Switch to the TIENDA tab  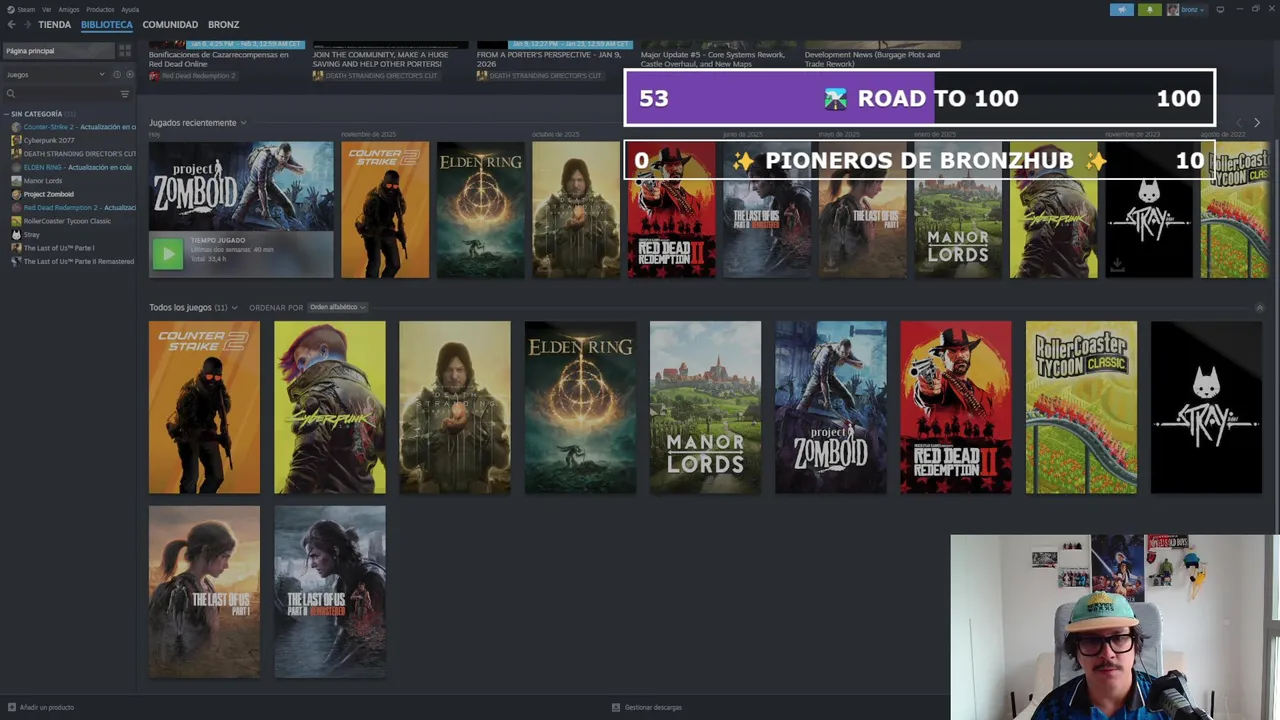click(x=54, y=24)
